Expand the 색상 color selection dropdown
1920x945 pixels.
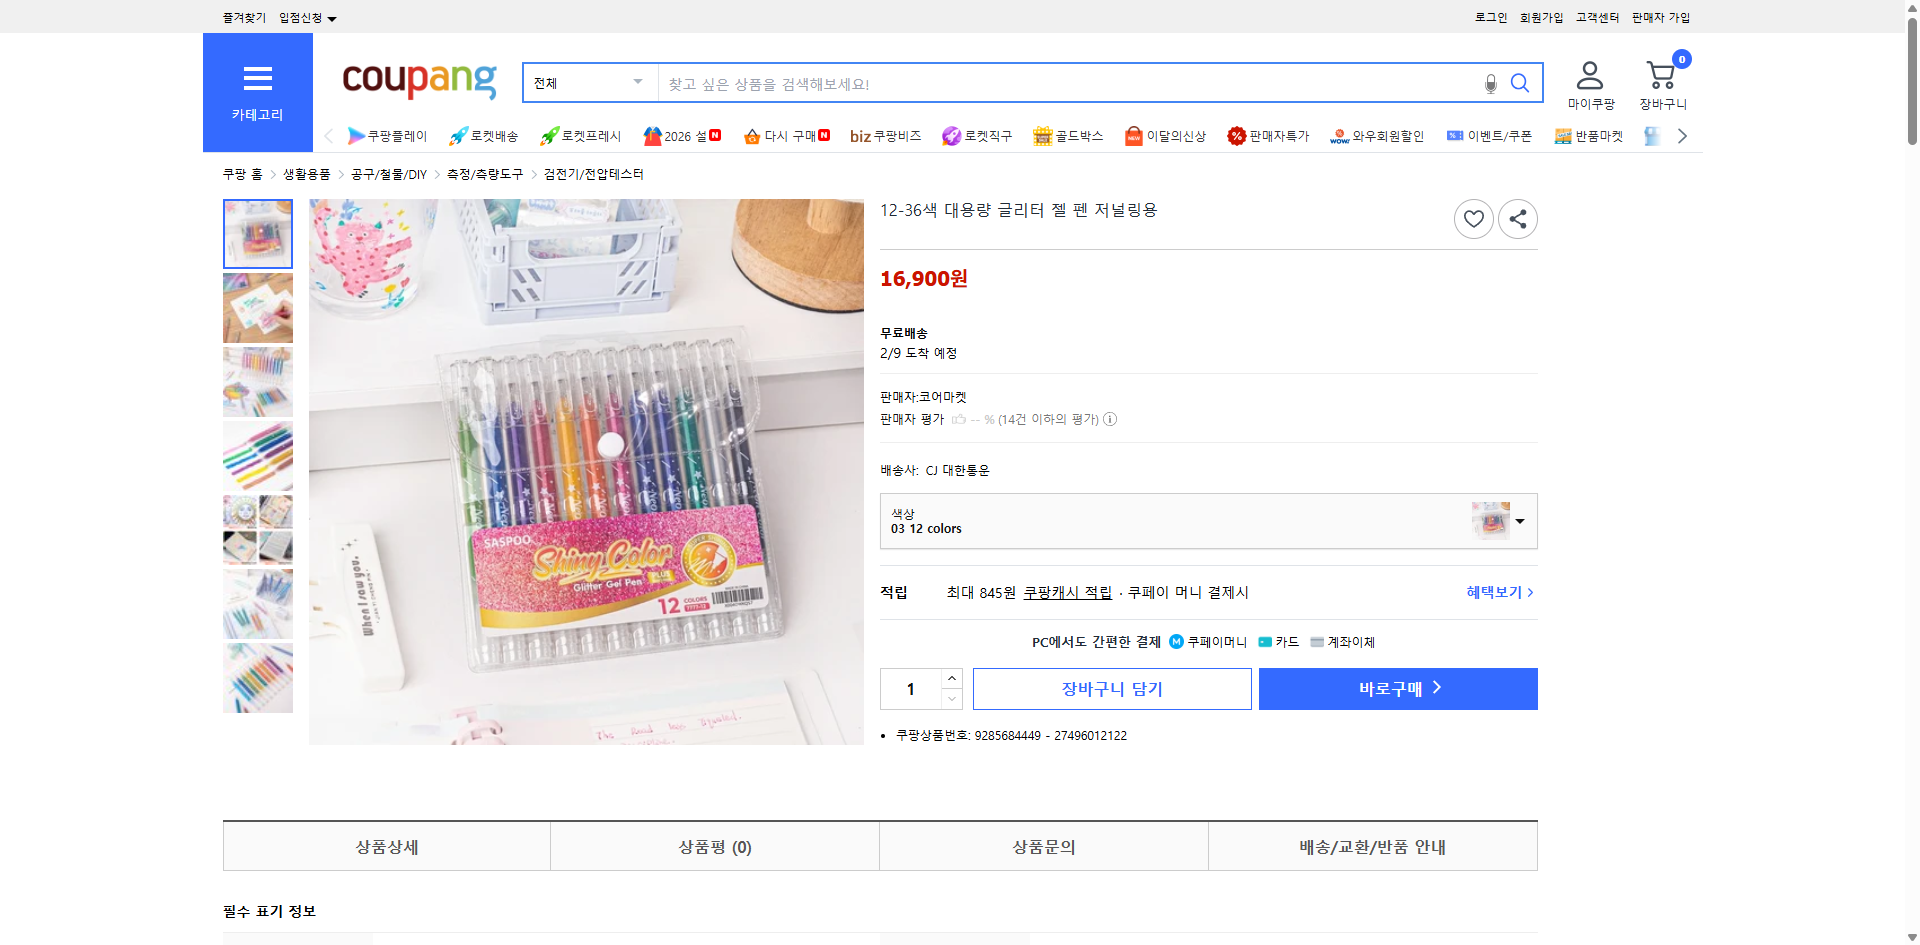point(1519,521)
